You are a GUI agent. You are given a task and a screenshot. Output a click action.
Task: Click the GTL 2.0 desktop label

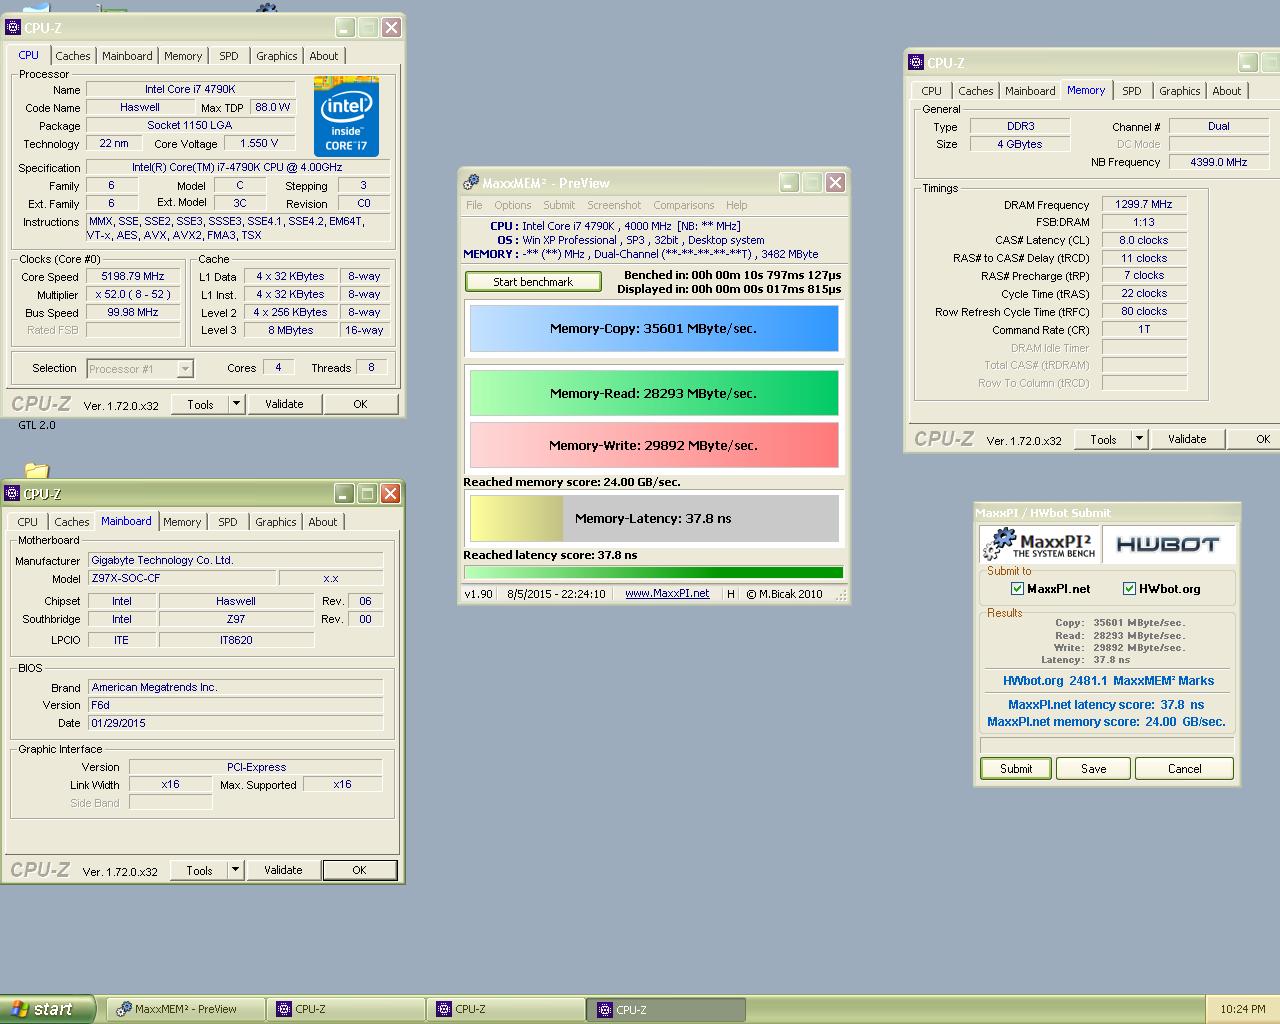[37, 425]
